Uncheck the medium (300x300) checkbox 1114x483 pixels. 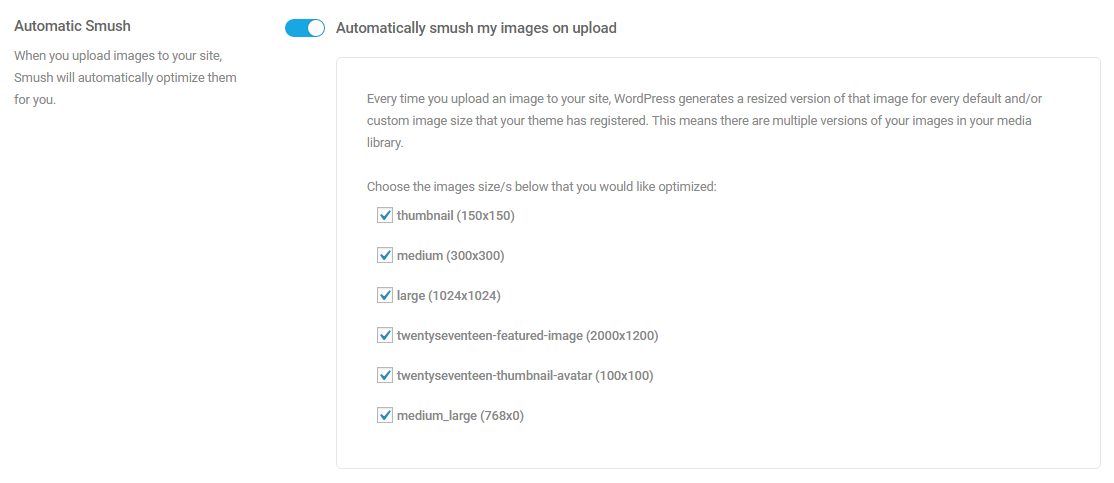tap(384, 255)
